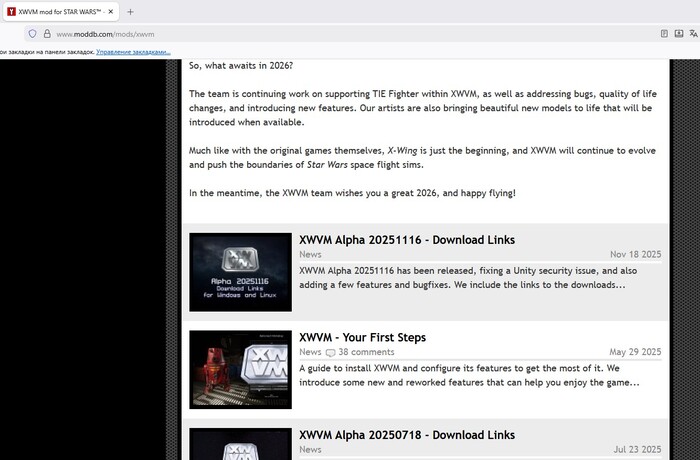Click the Alpha 20250718 article thumbnail
This screenshot has width=700, height=460.
click(x=240, y=445)
